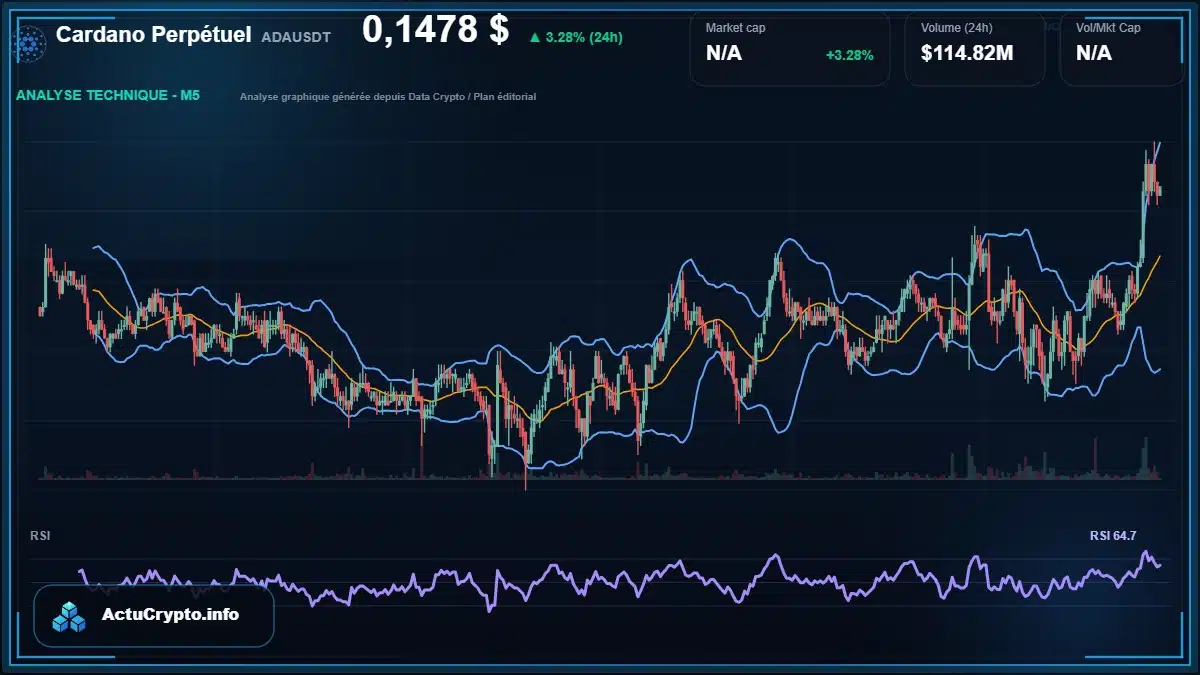Screen dimensions: 1200x675
Task: Click the ANALYSE TECHNIQUE - M5 heading
Action: [108, 96]
